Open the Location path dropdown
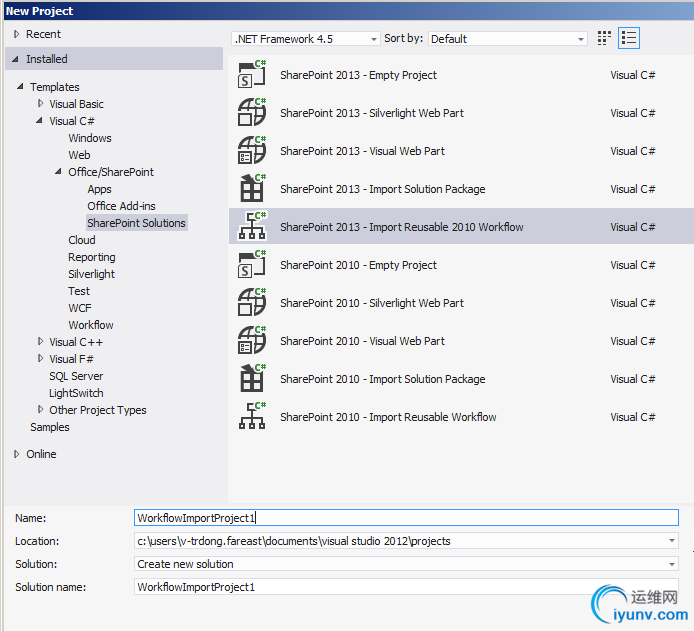Screen dimensions: 694x631 672,541
